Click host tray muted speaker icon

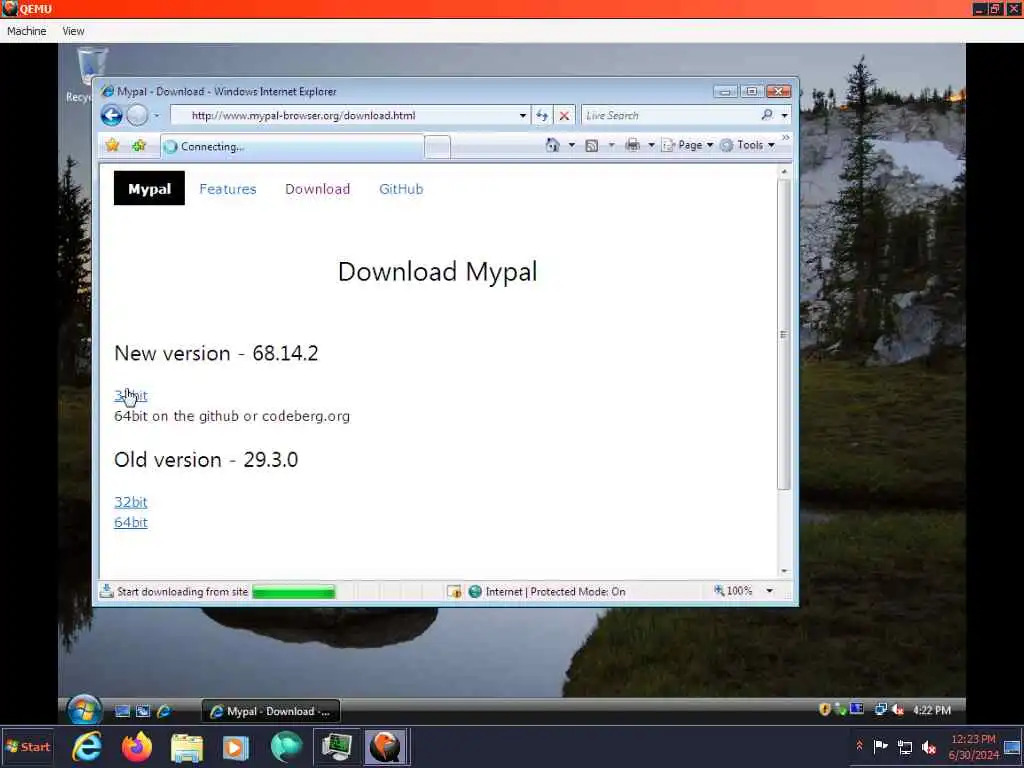pyautogui.click(x=929, y=747)
